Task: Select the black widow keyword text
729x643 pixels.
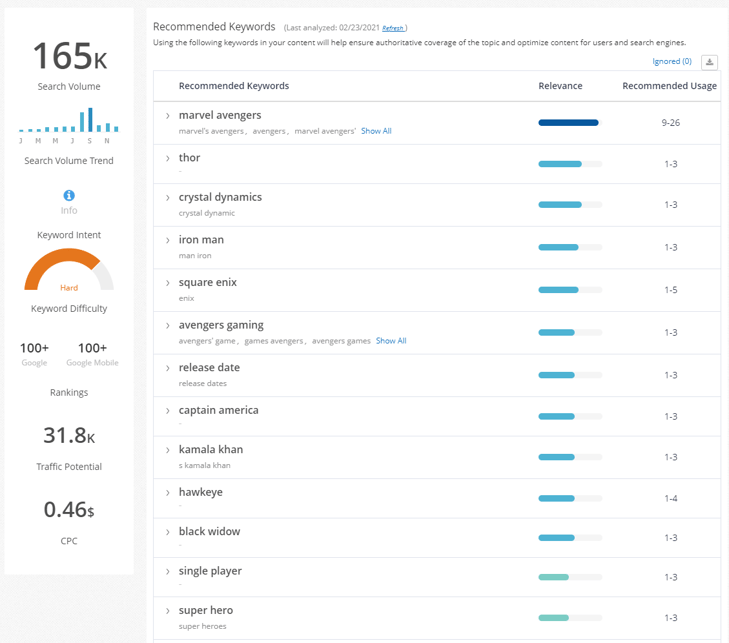Action: (209, 531)
